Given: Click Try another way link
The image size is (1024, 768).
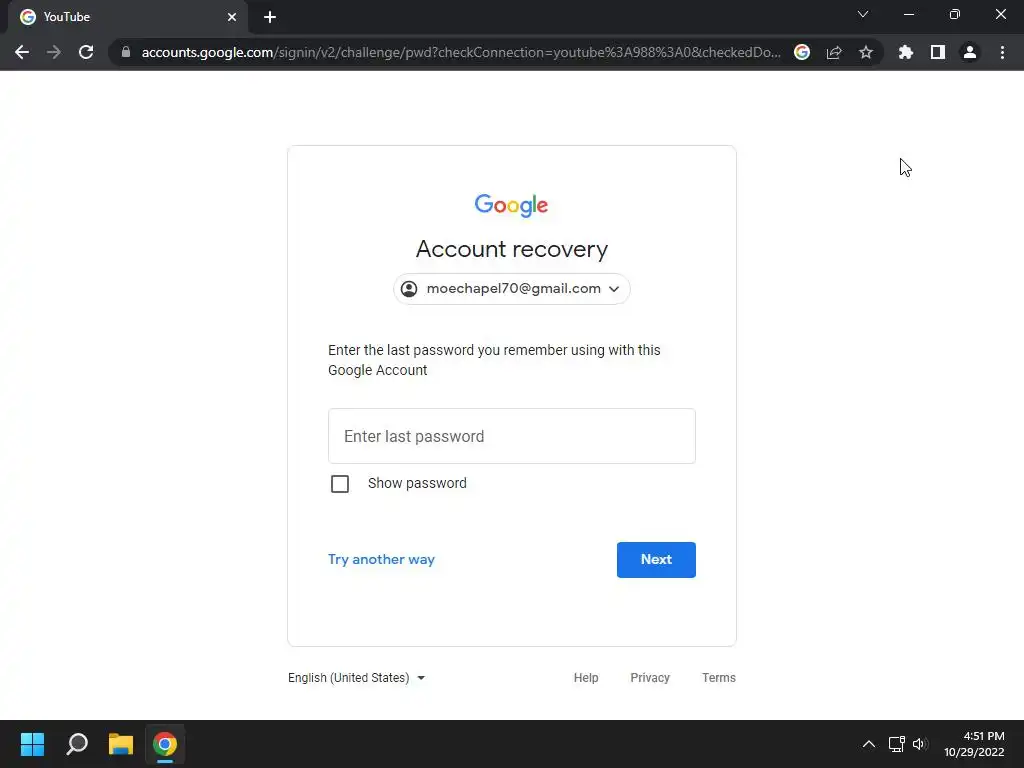Looking at the screenshot, I should 381,560.
